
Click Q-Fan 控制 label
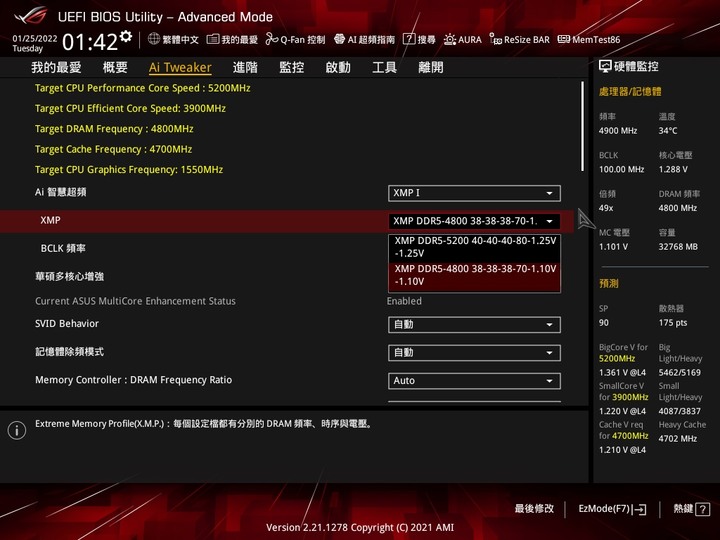pos(303,39)
